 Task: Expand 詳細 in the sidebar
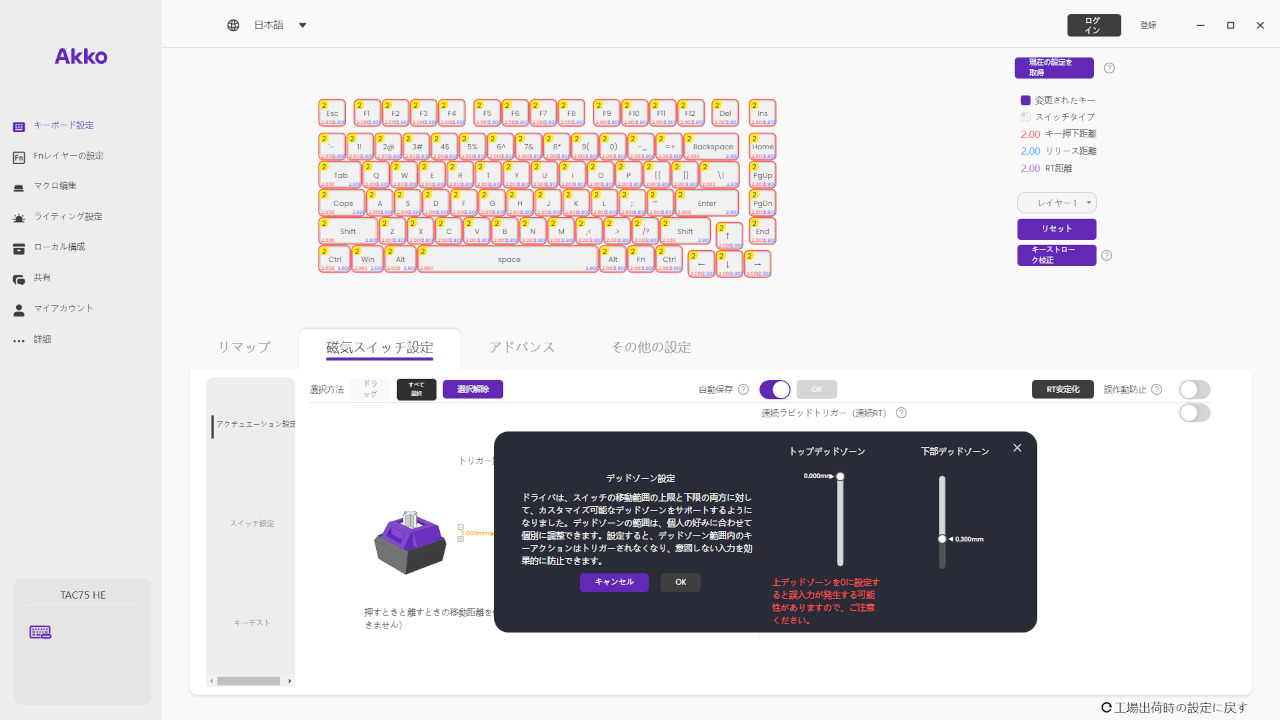coord(42,340)
